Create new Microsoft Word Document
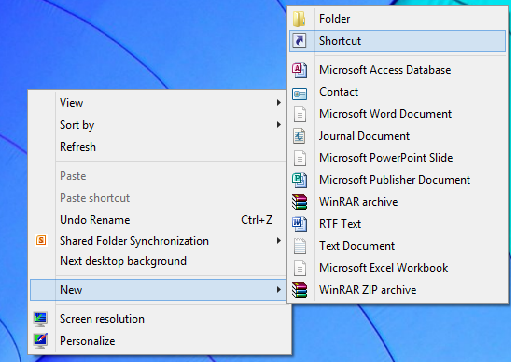This screenshot has width=511, height=362. tap(397, 114)
